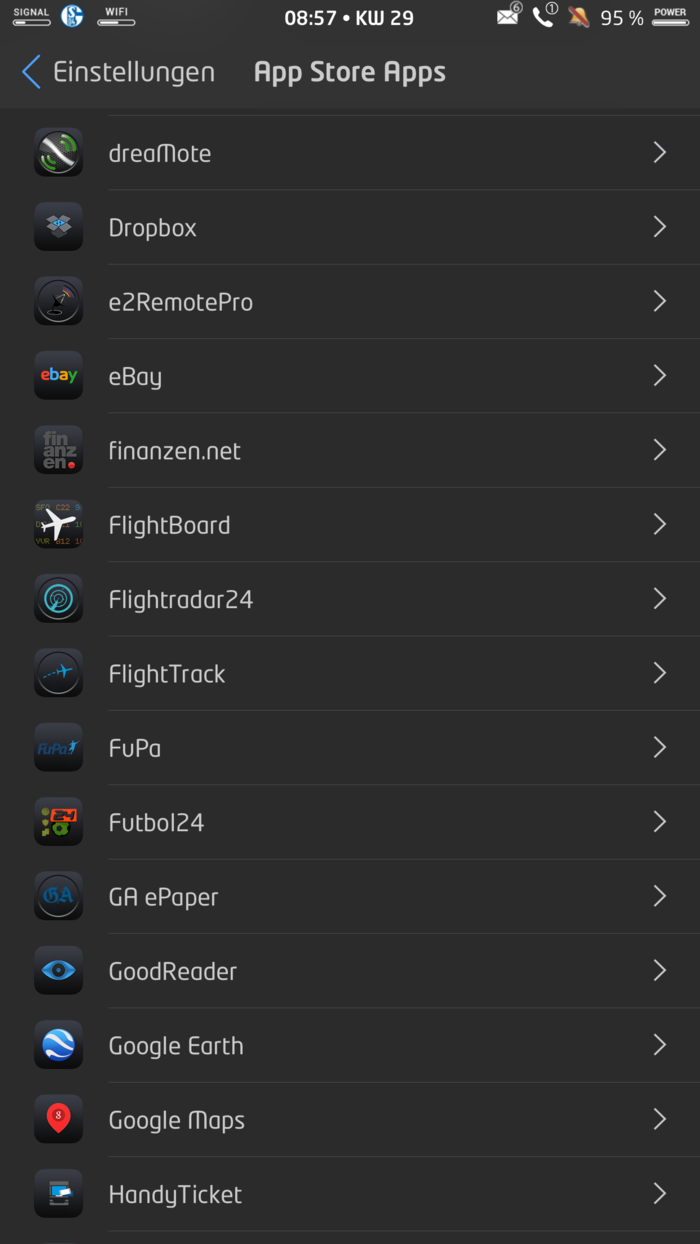Tap the App Store Apps title
This screenshot has height=1244, width=700.
coord(350,72)
